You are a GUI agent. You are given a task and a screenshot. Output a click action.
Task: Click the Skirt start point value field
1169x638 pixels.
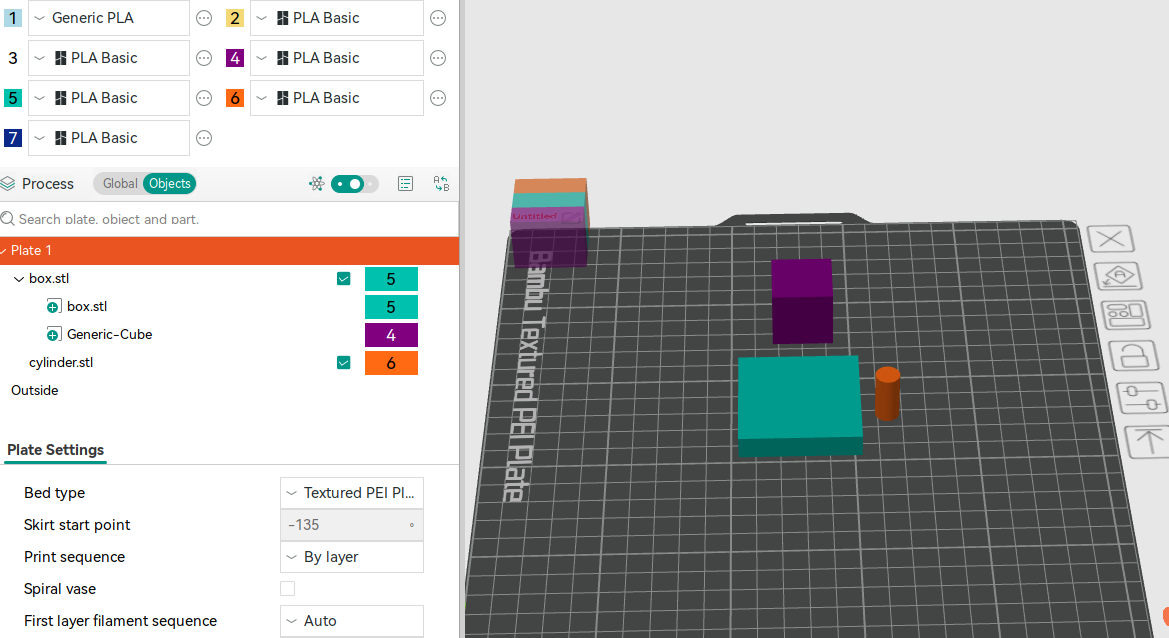pos(352,525)
